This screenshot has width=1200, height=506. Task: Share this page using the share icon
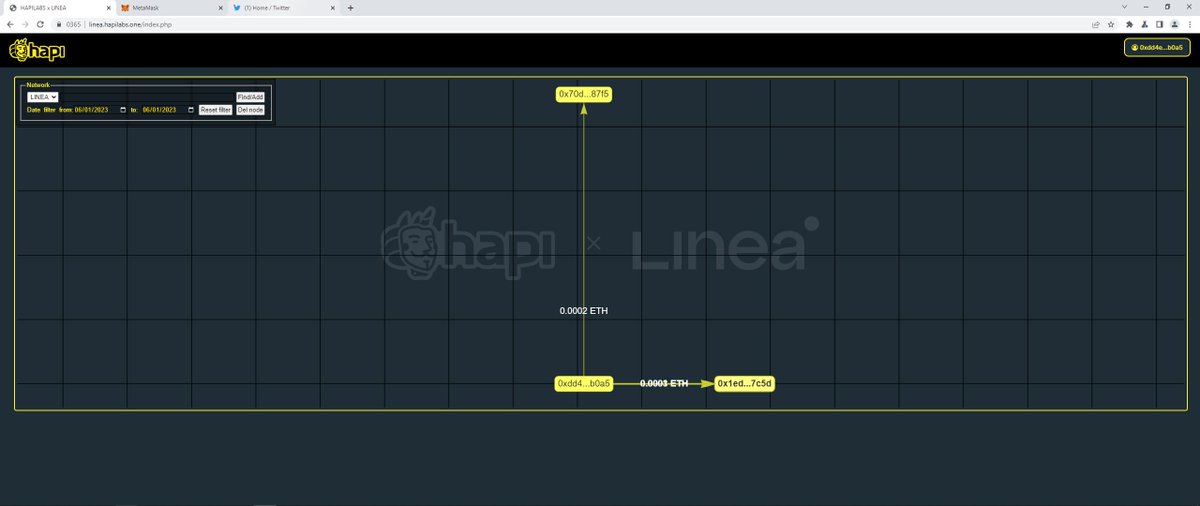pyautogui.click(x=1096, y=24)
